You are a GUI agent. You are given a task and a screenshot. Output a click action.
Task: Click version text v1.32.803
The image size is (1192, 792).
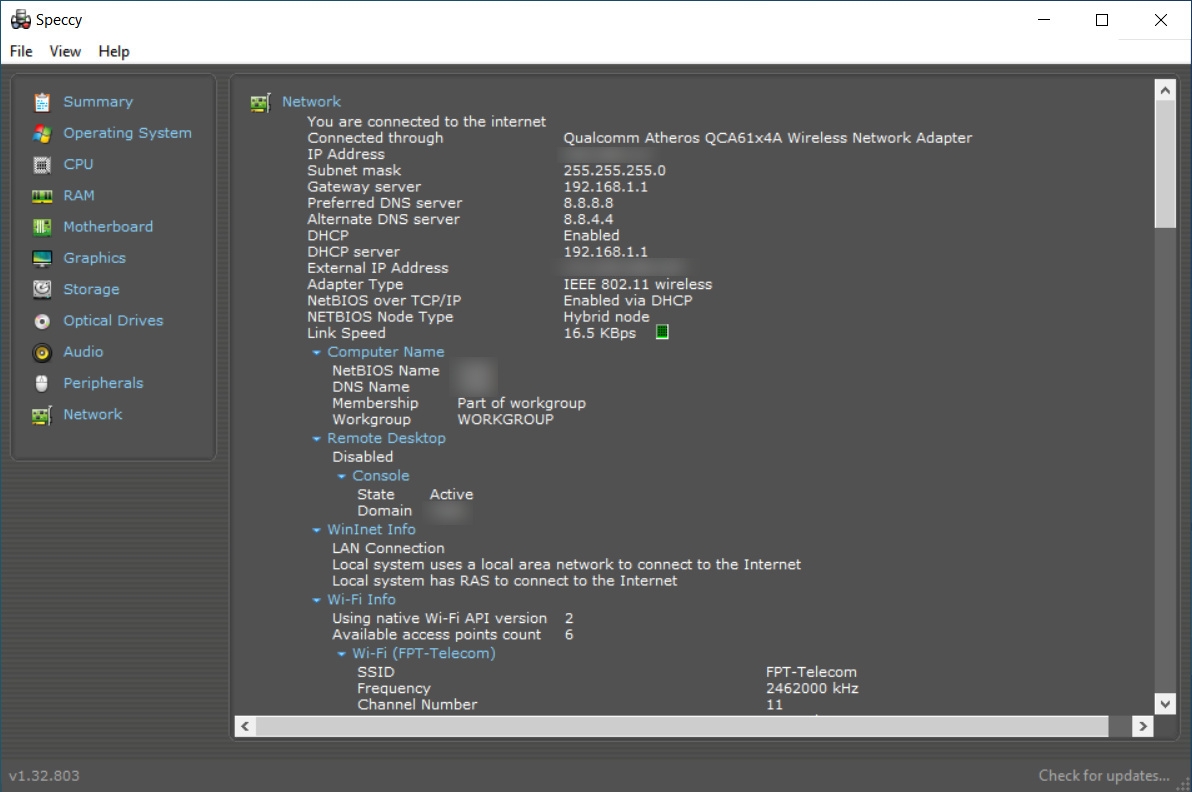44,775
